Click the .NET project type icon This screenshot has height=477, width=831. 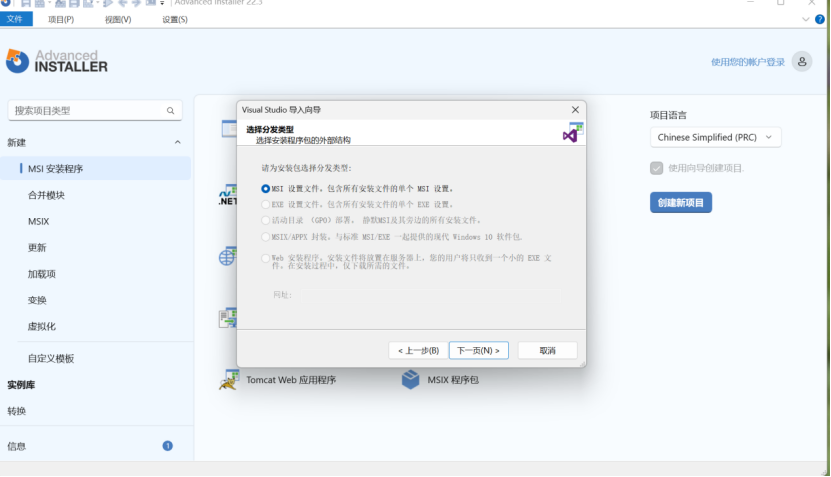pyautogui.click(x=228, y=195)
